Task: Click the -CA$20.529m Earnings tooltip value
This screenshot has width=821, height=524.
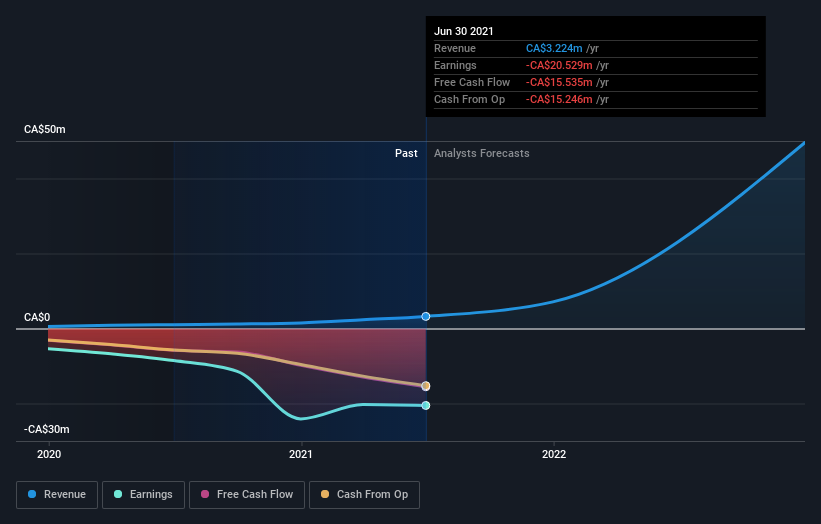Action: pos(561,65)
